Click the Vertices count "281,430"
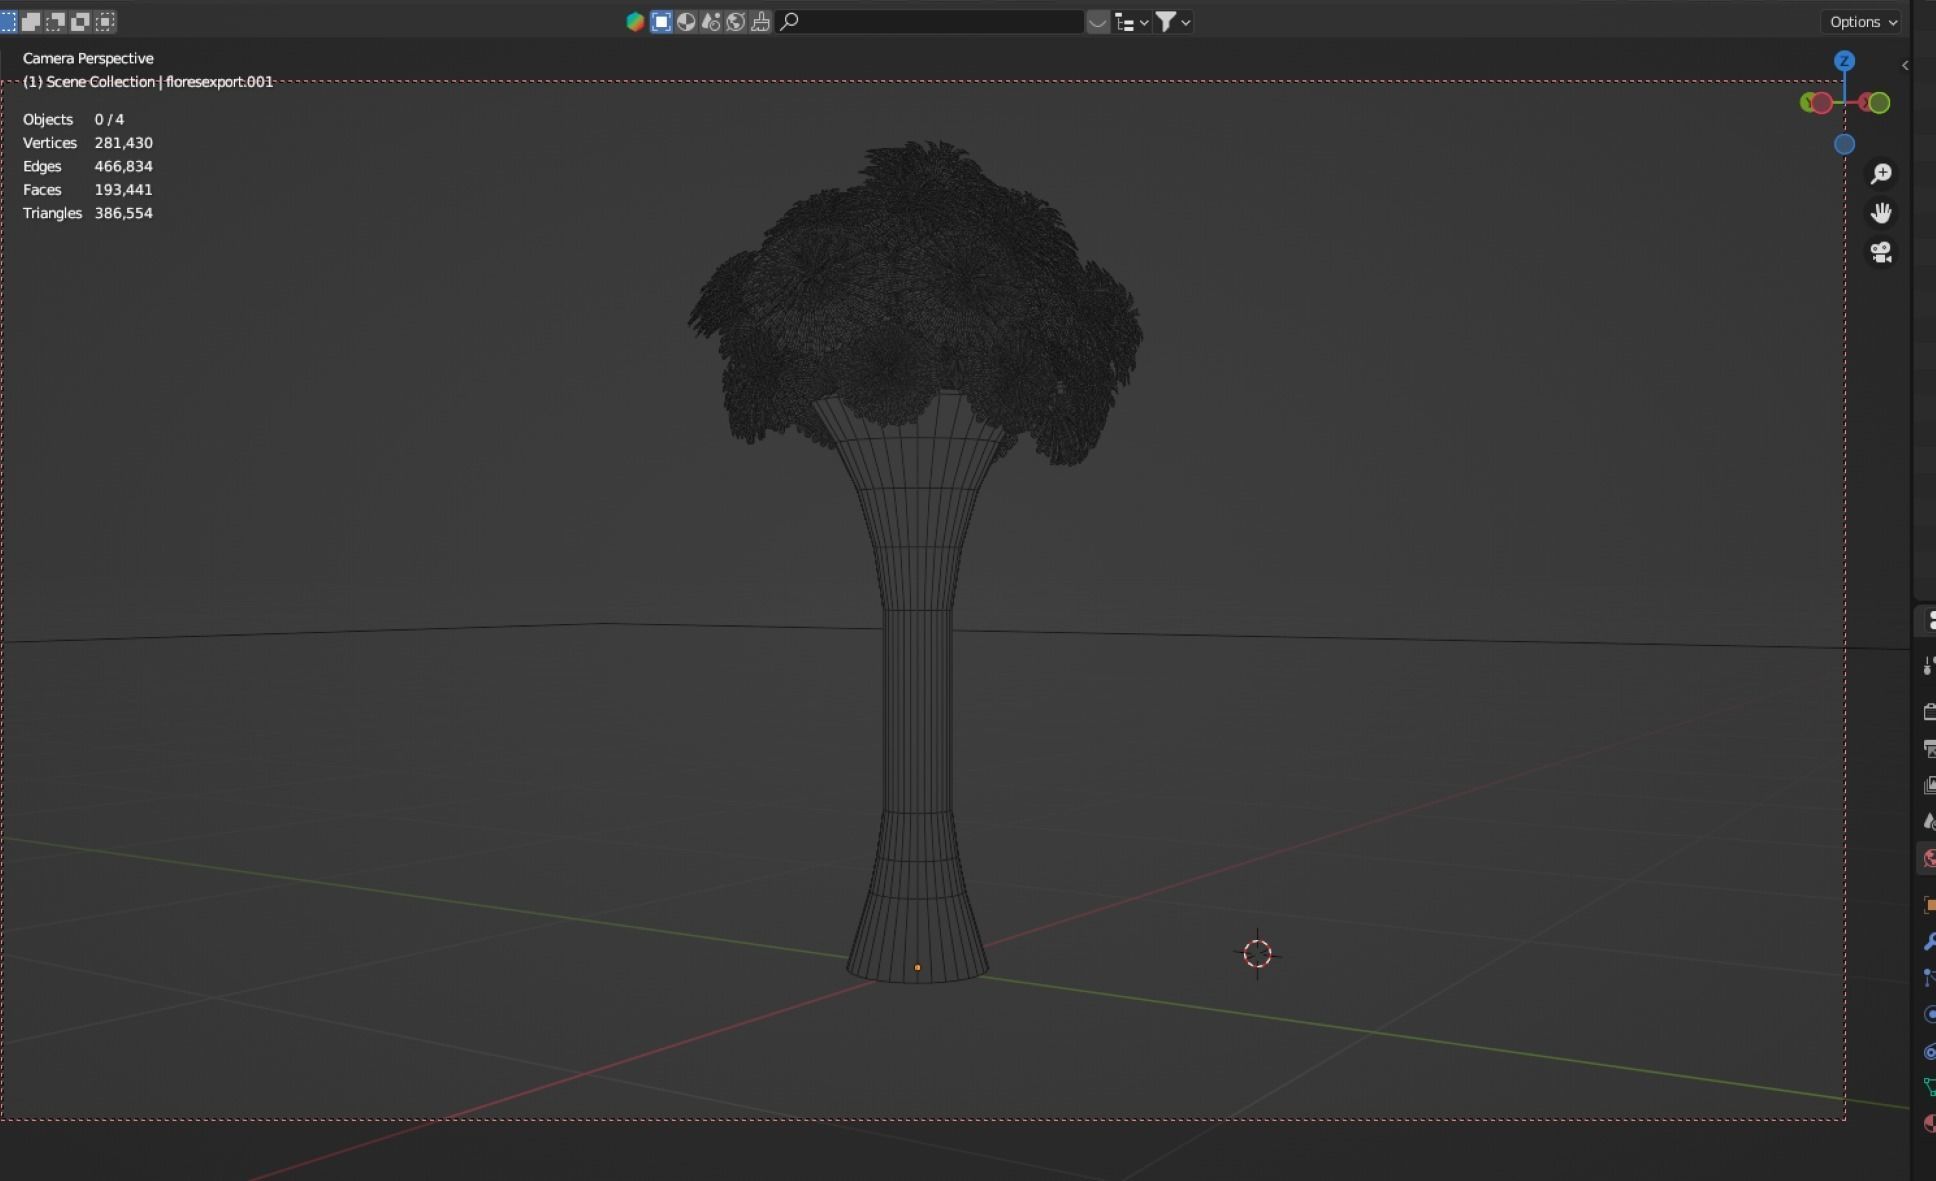1936x1181 pixels. (124, 143)
